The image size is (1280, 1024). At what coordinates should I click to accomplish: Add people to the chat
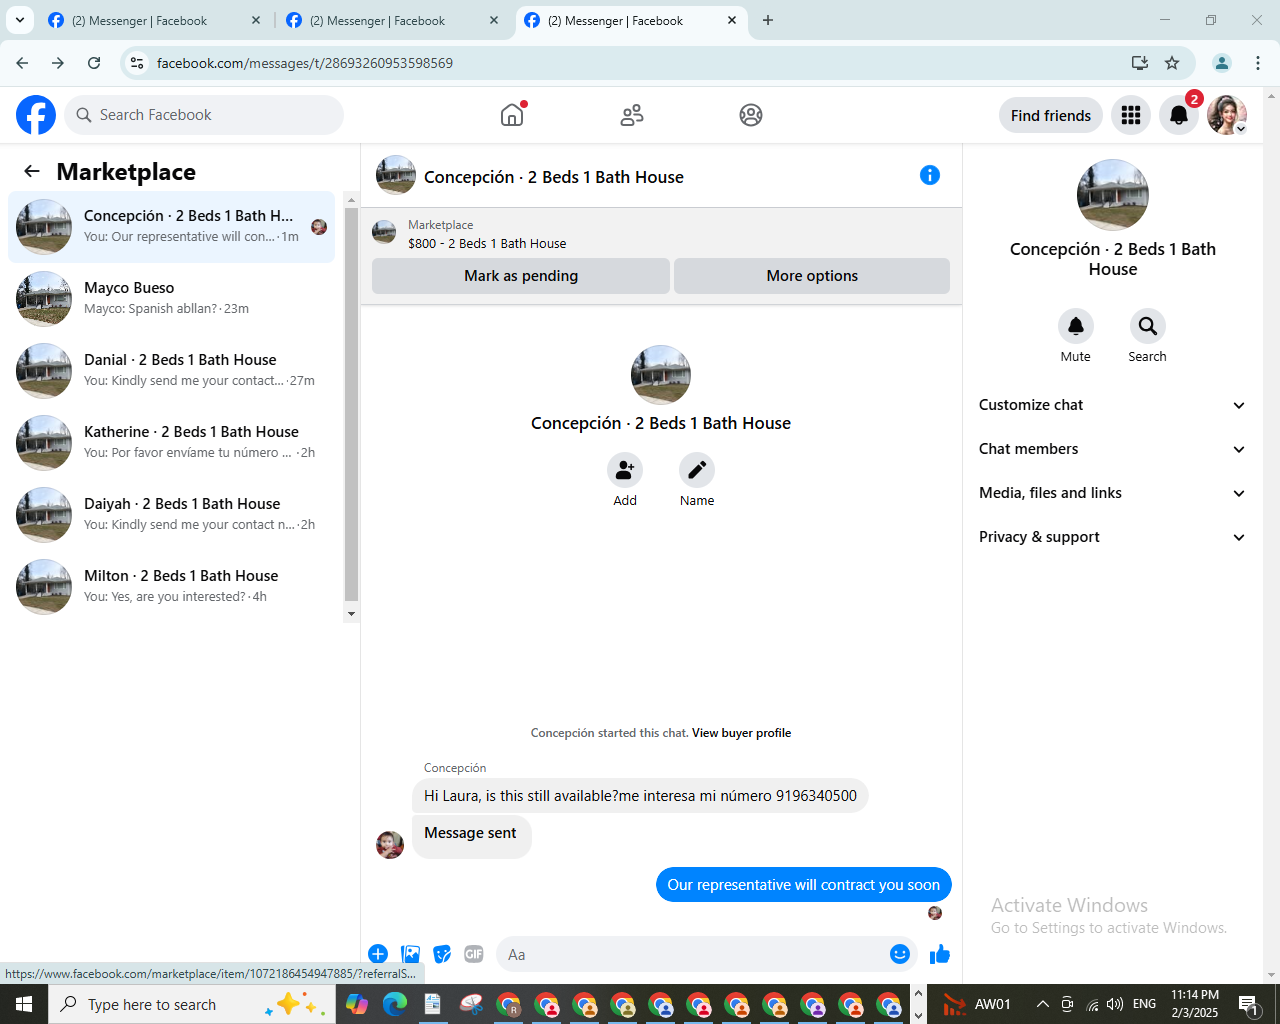pos(625,470)
